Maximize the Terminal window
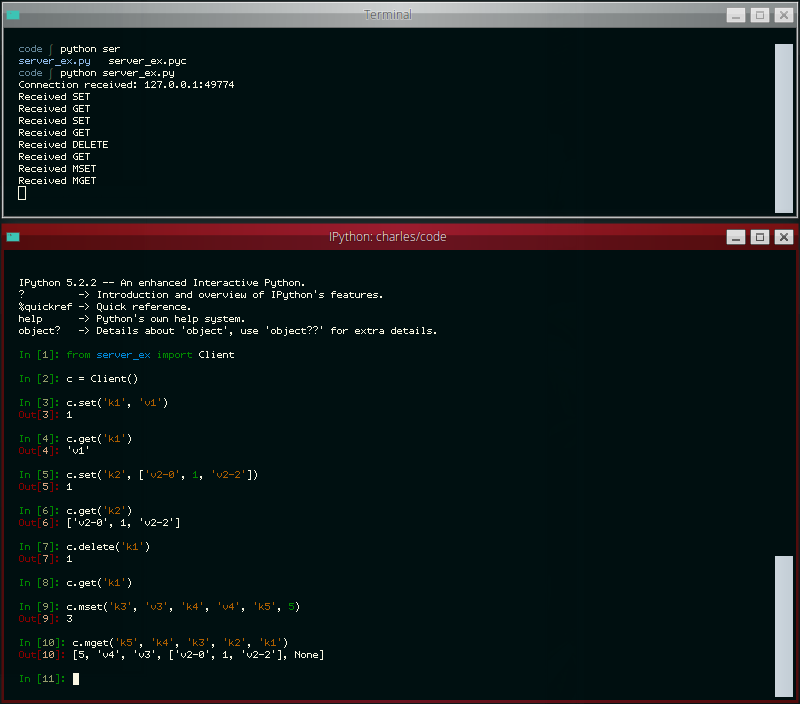Viewport: 800px width, 704px height. pyautogui.click(x=759, y=15)
